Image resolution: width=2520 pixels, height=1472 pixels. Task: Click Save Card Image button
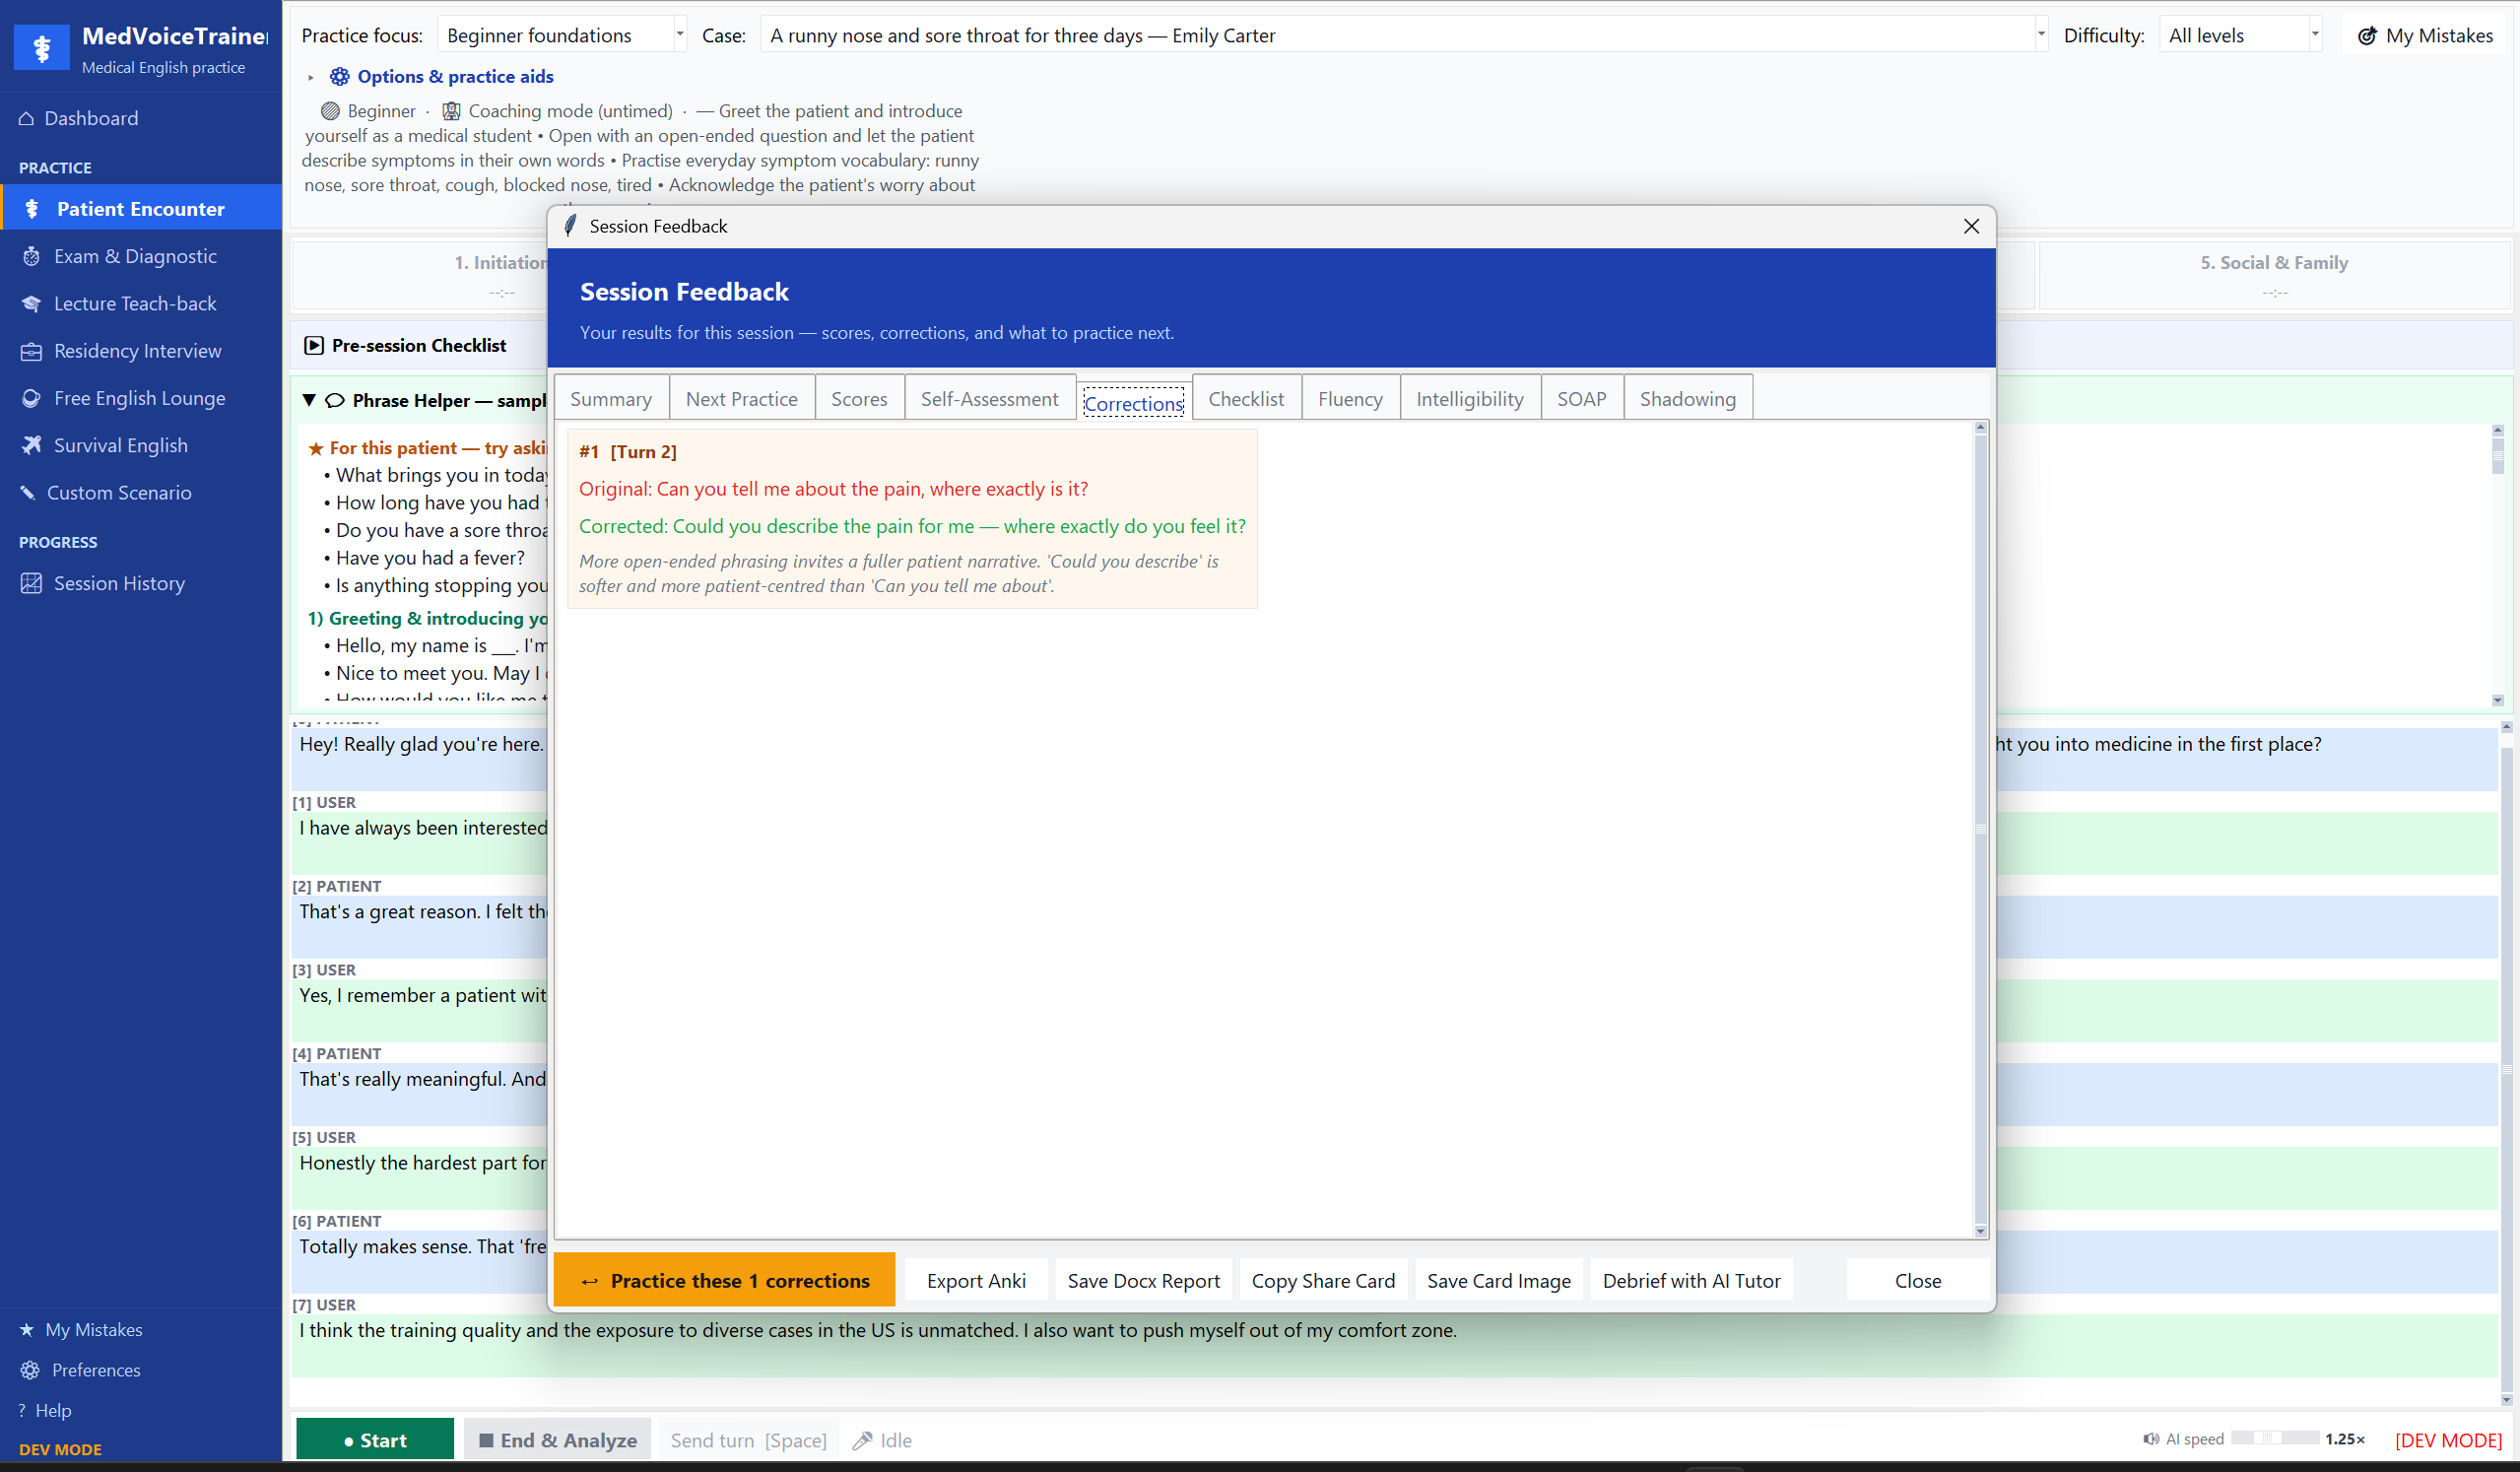point(1498,1280)
